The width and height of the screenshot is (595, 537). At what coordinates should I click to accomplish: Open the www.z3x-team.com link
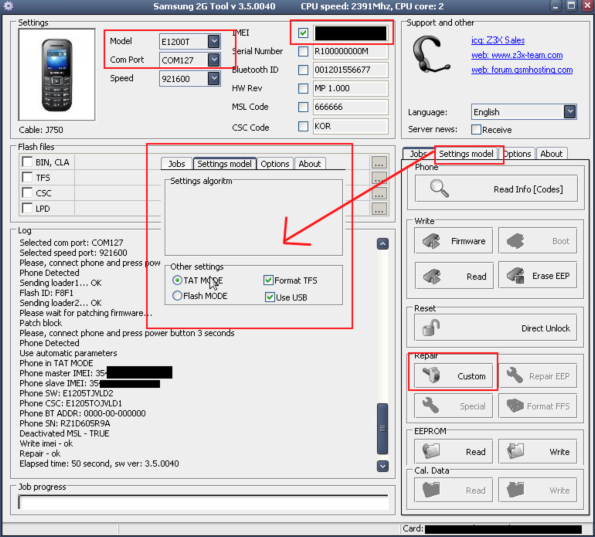coord(517,55)
